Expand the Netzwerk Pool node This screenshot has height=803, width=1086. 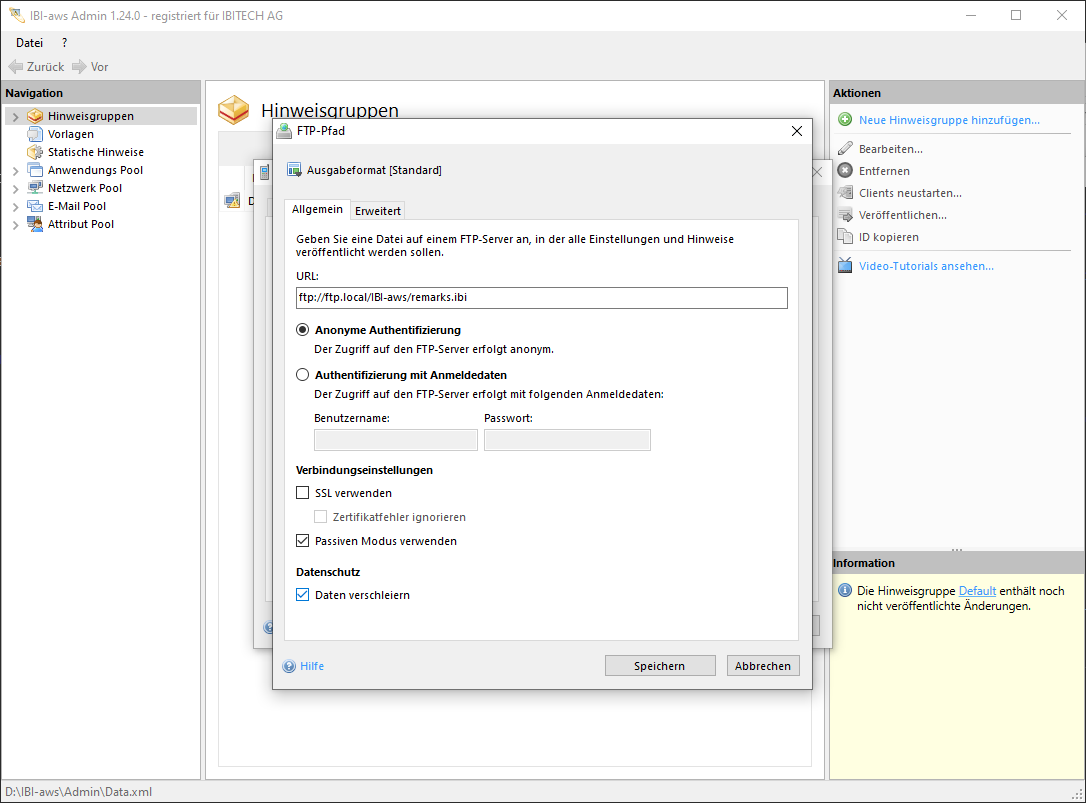[x=15, y=189]
